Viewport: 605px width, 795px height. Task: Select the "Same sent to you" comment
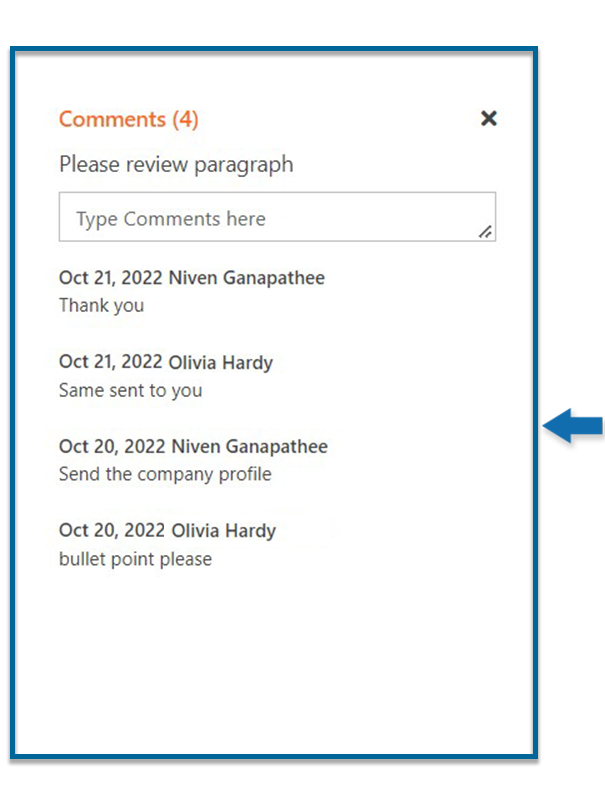[x=130, y=390]
